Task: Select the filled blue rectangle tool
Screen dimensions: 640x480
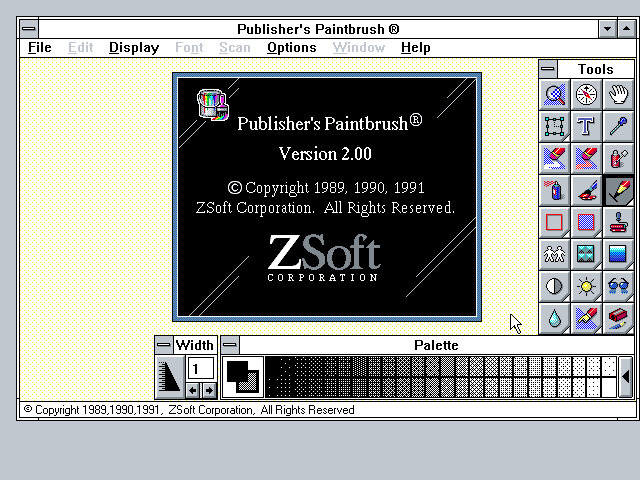Action: tap(586, 222)
